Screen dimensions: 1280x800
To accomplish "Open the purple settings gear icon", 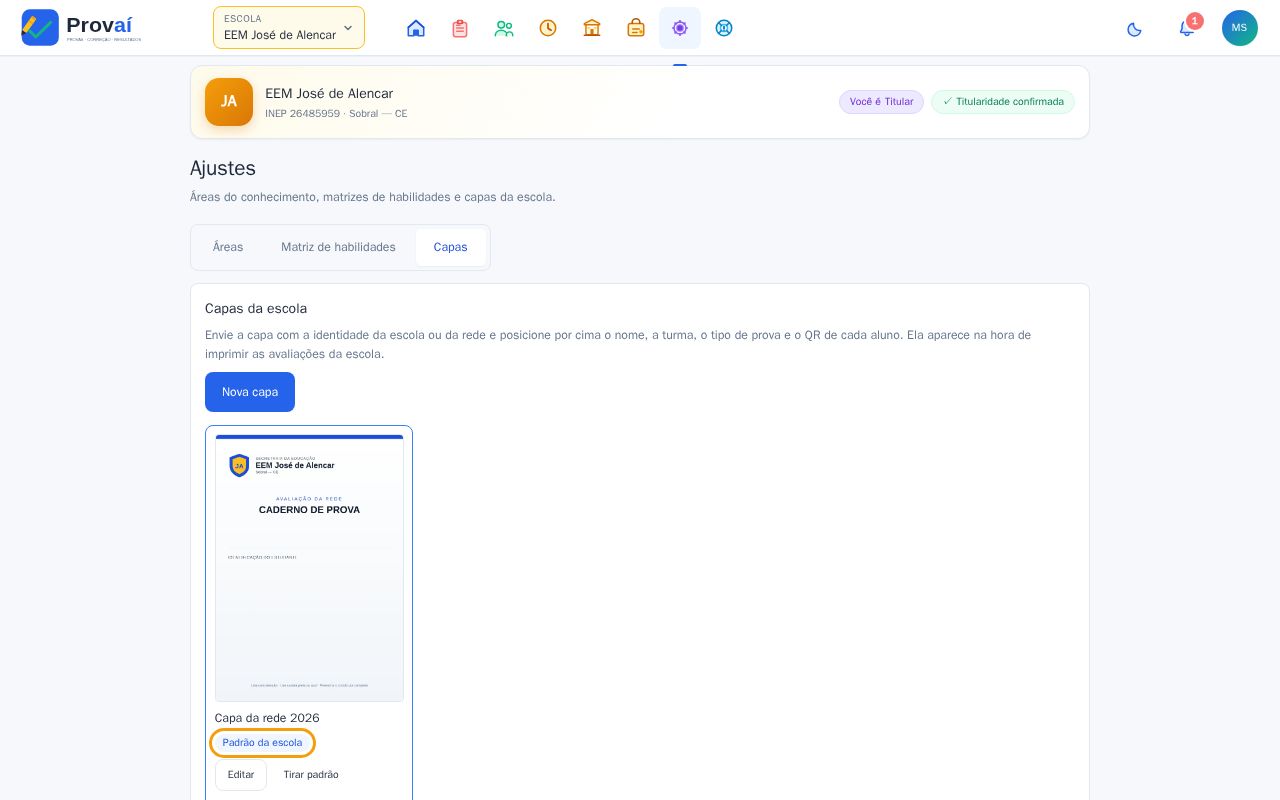I will tap(680, 28).
